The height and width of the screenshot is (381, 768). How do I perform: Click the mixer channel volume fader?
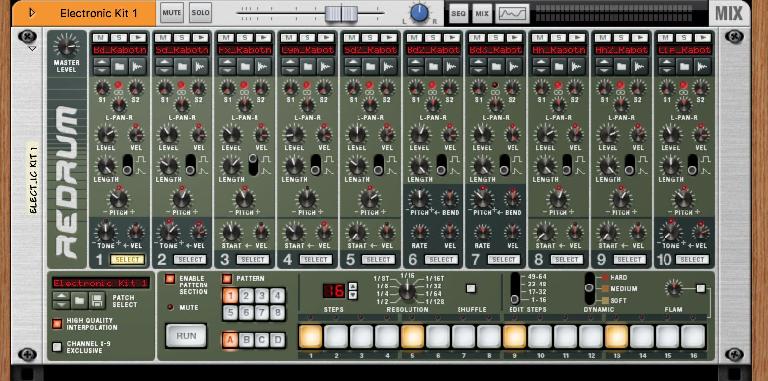pos(341,13)
